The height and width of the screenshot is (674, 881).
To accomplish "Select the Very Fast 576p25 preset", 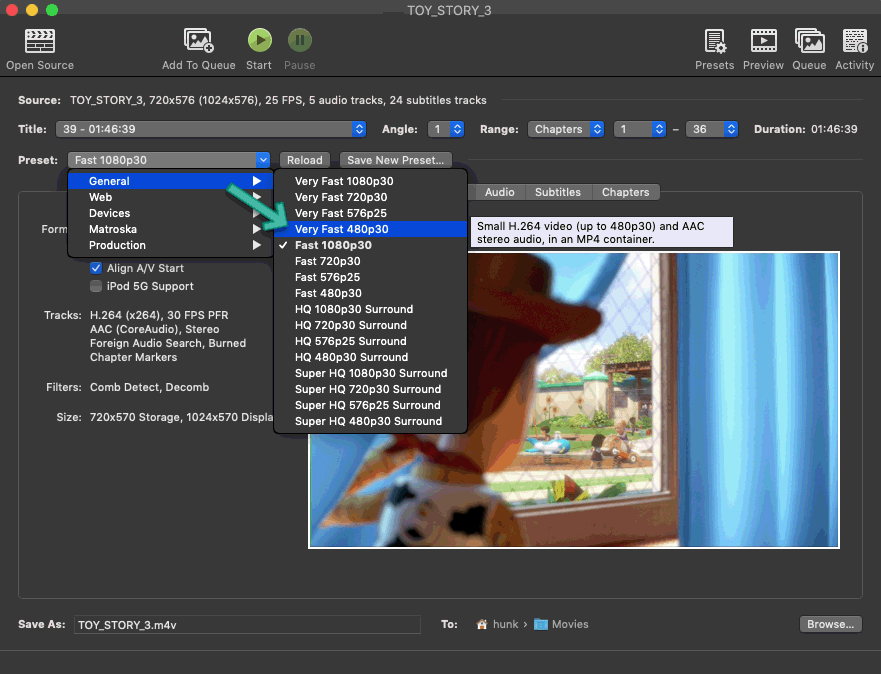I will 371,213.
